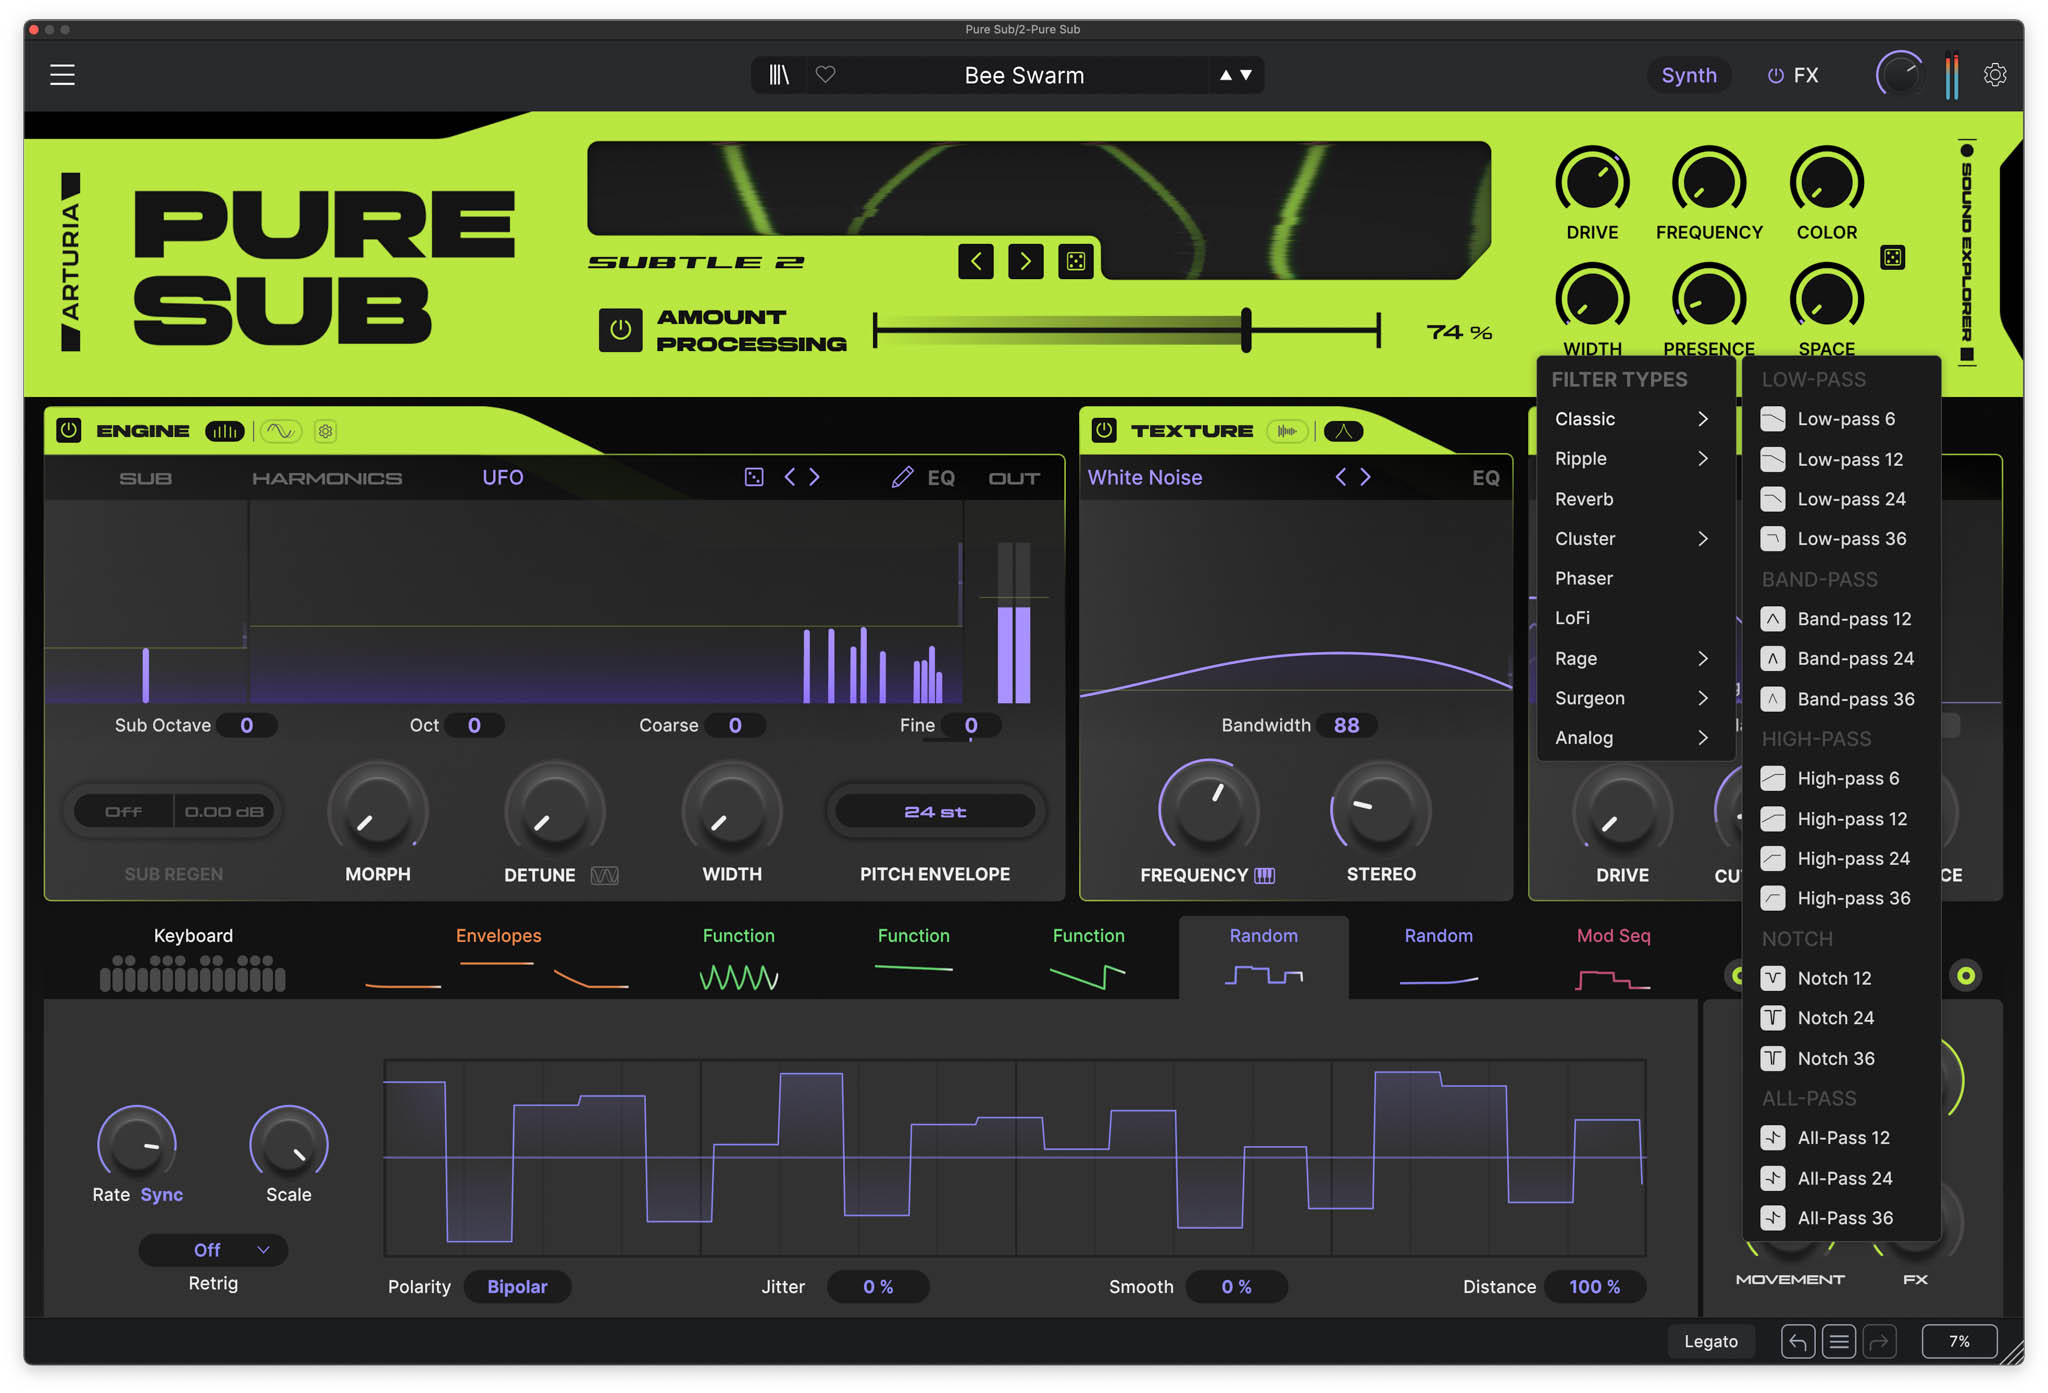The width and height of the screenshot is (2048, 1393).
Task: Select the Texture sample waveform icon
Action: [x=1287, y=431]
